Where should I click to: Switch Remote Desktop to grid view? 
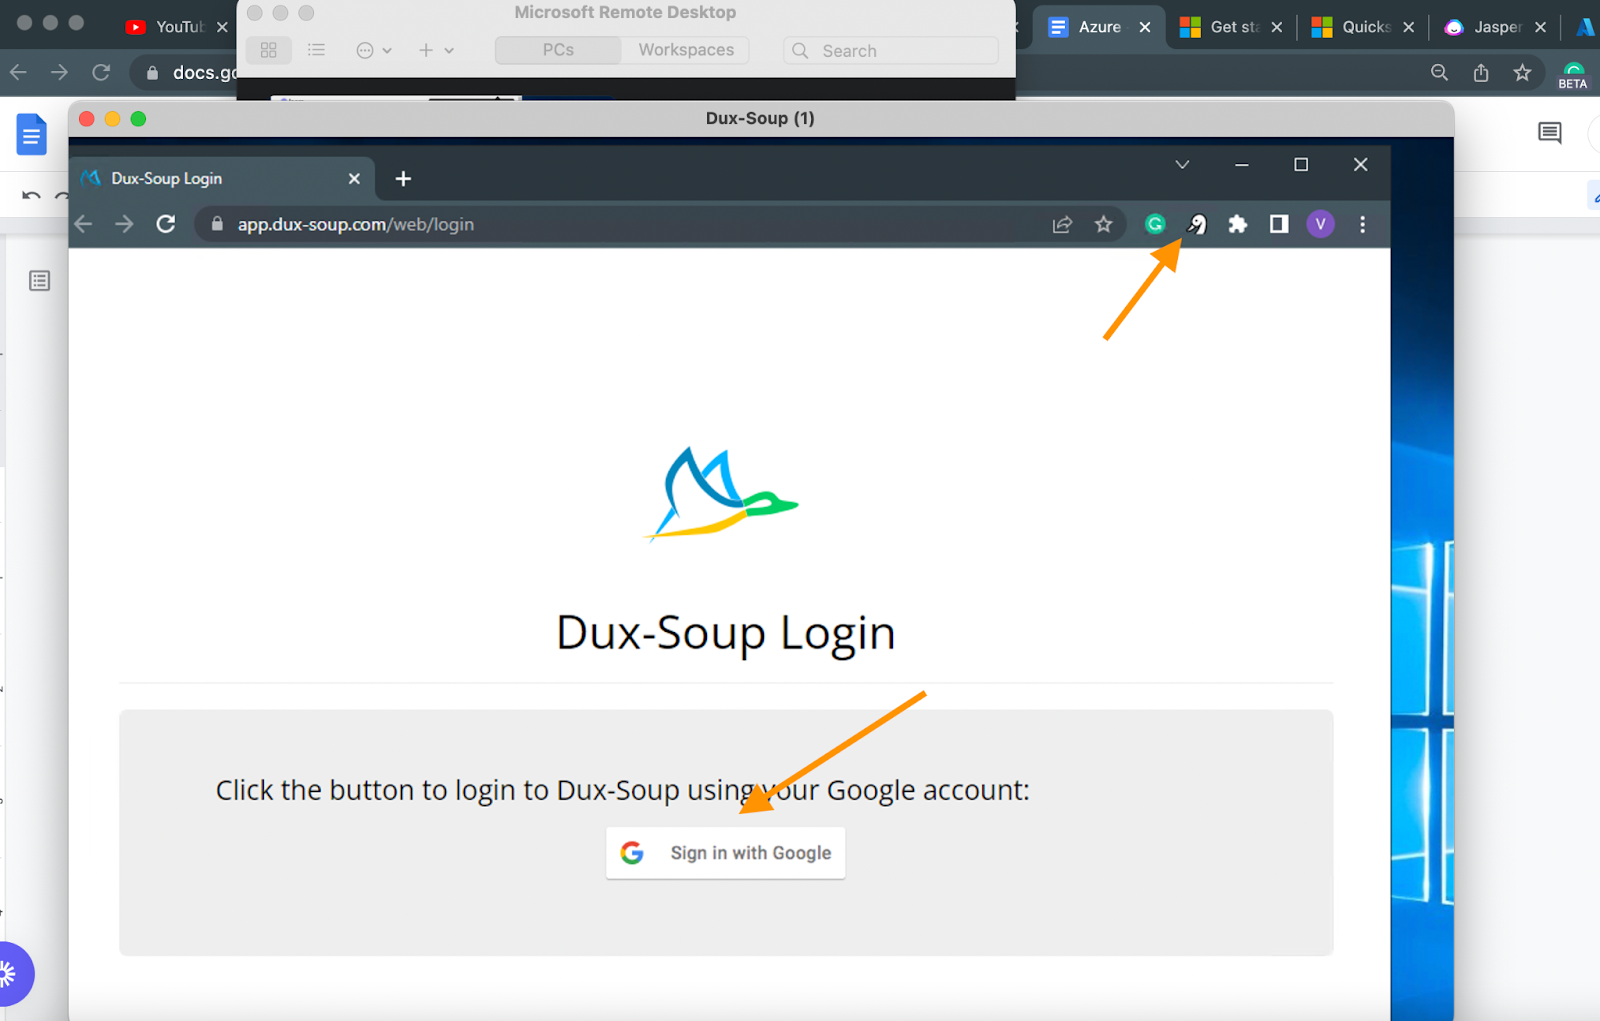[269, 50]
